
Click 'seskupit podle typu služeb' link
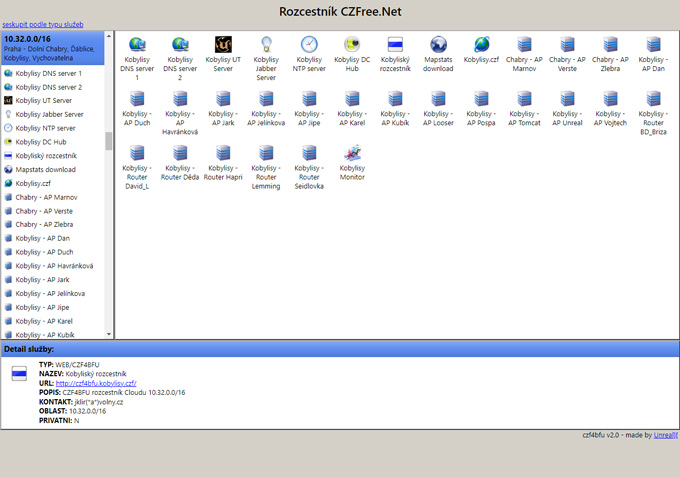(x=43, y=24)
